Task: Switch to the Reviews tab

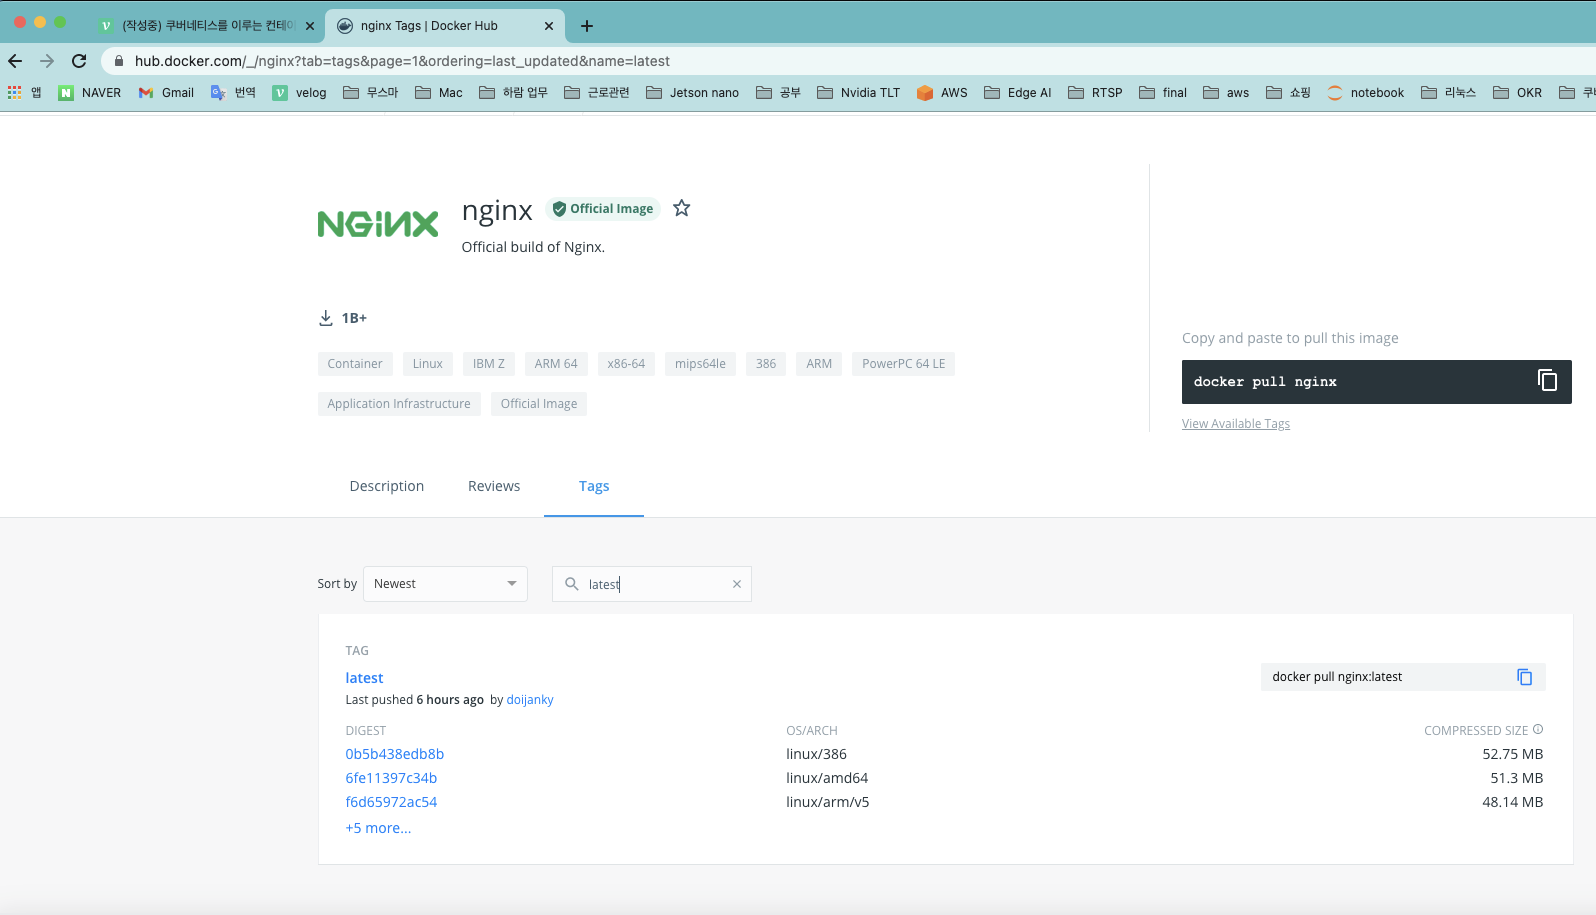Action: coord(494,486)
